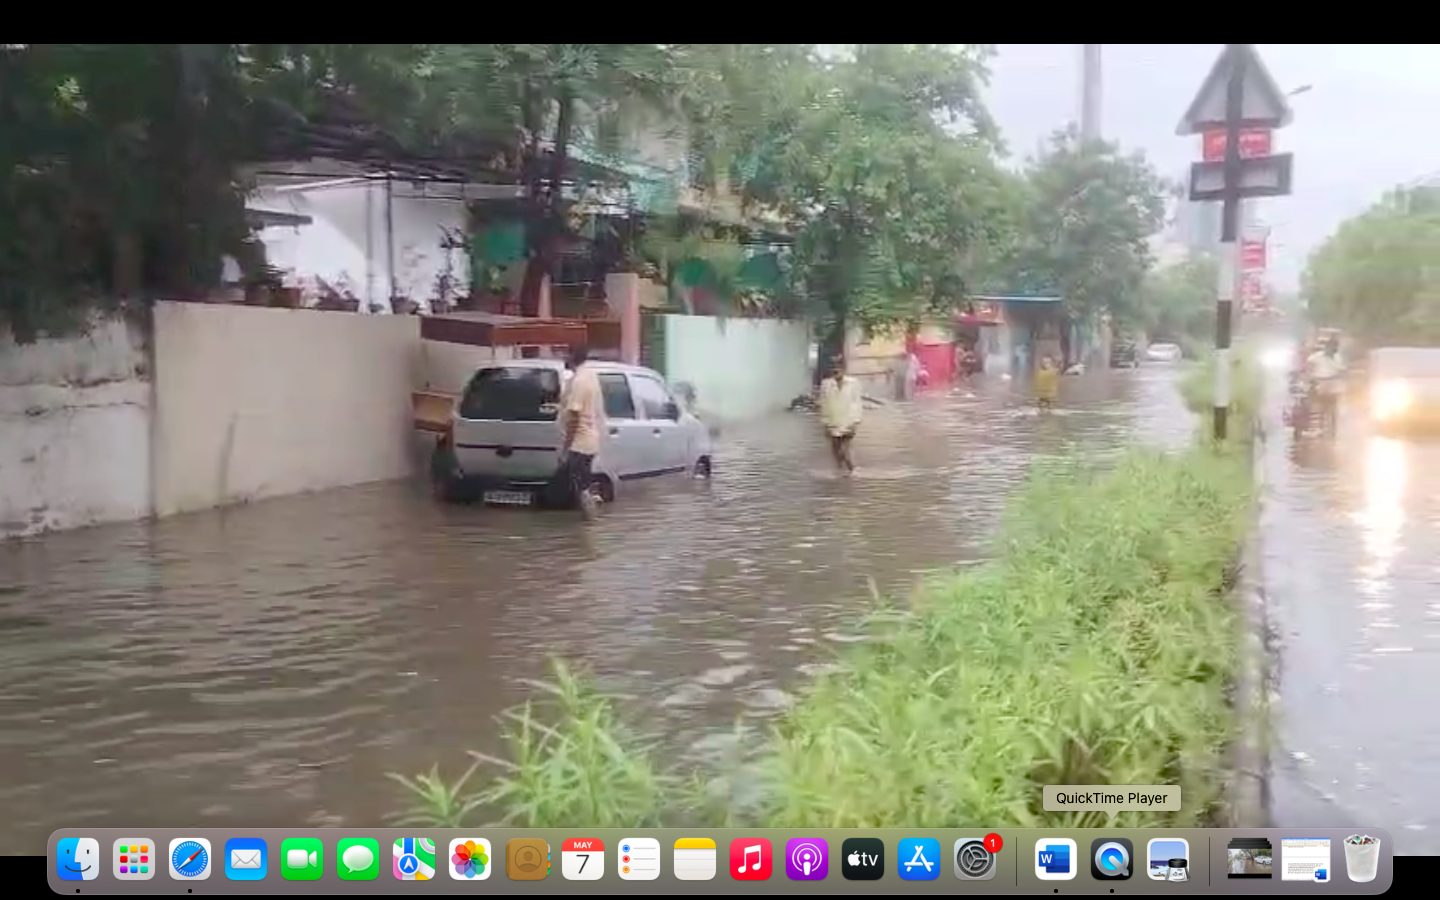Open FaceTime from the Dock
Viewport: 1440px width, 900px height.
302,859
